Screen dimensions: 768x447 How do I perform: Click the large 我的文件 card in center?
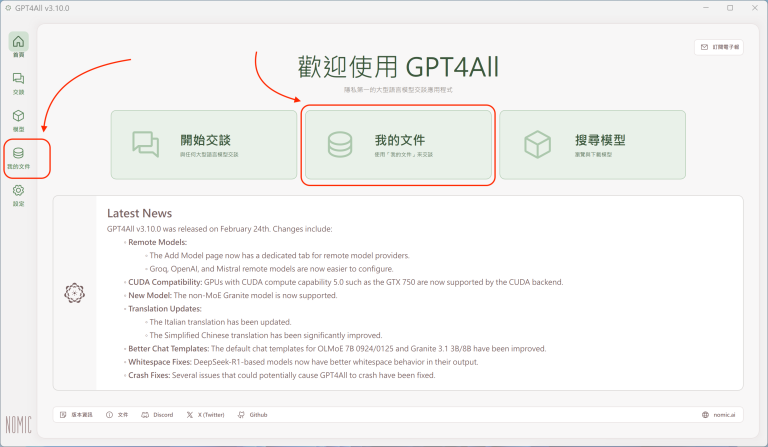(x=398, y=145)
